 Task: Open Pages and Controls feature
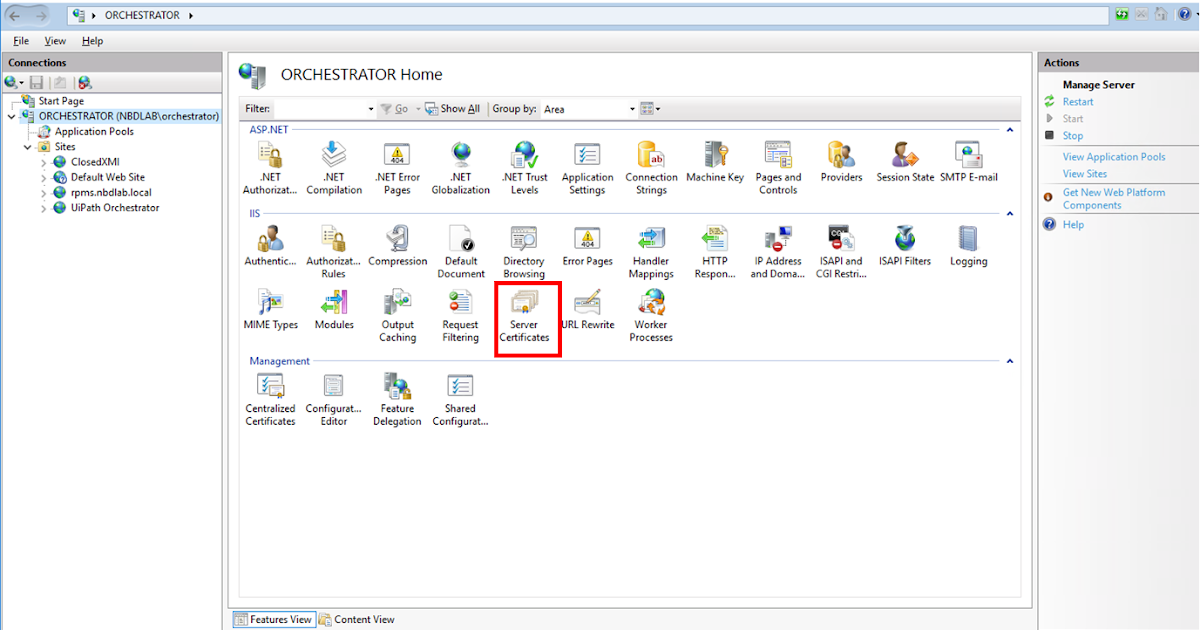coord(778,168)
